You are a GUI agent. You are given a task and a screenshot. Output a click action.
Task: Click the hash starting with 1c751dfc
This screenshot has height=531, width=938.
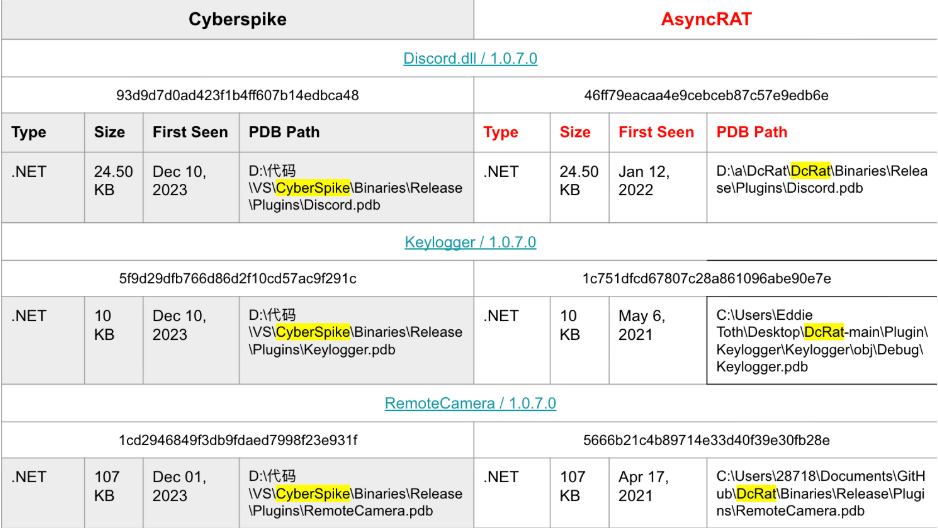click(x=706, y=278)
